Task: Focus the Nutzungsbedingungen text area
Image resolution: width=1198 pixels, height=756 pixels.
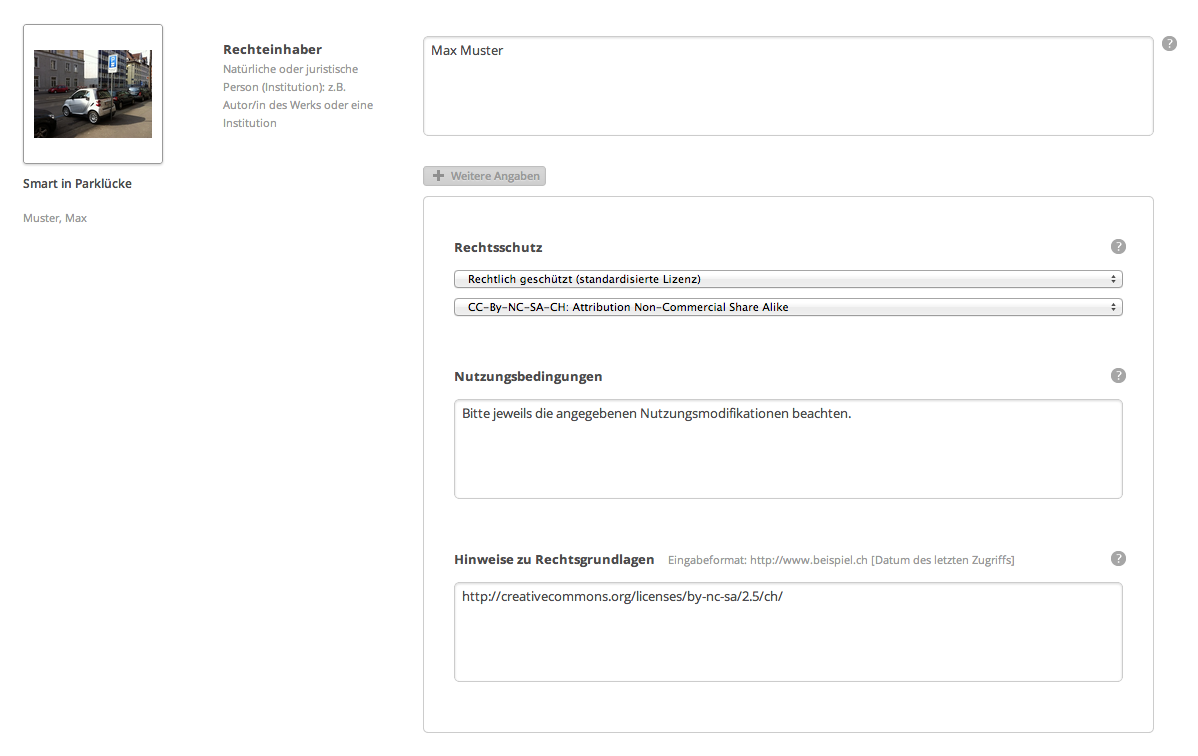Action: coord(787,449)
